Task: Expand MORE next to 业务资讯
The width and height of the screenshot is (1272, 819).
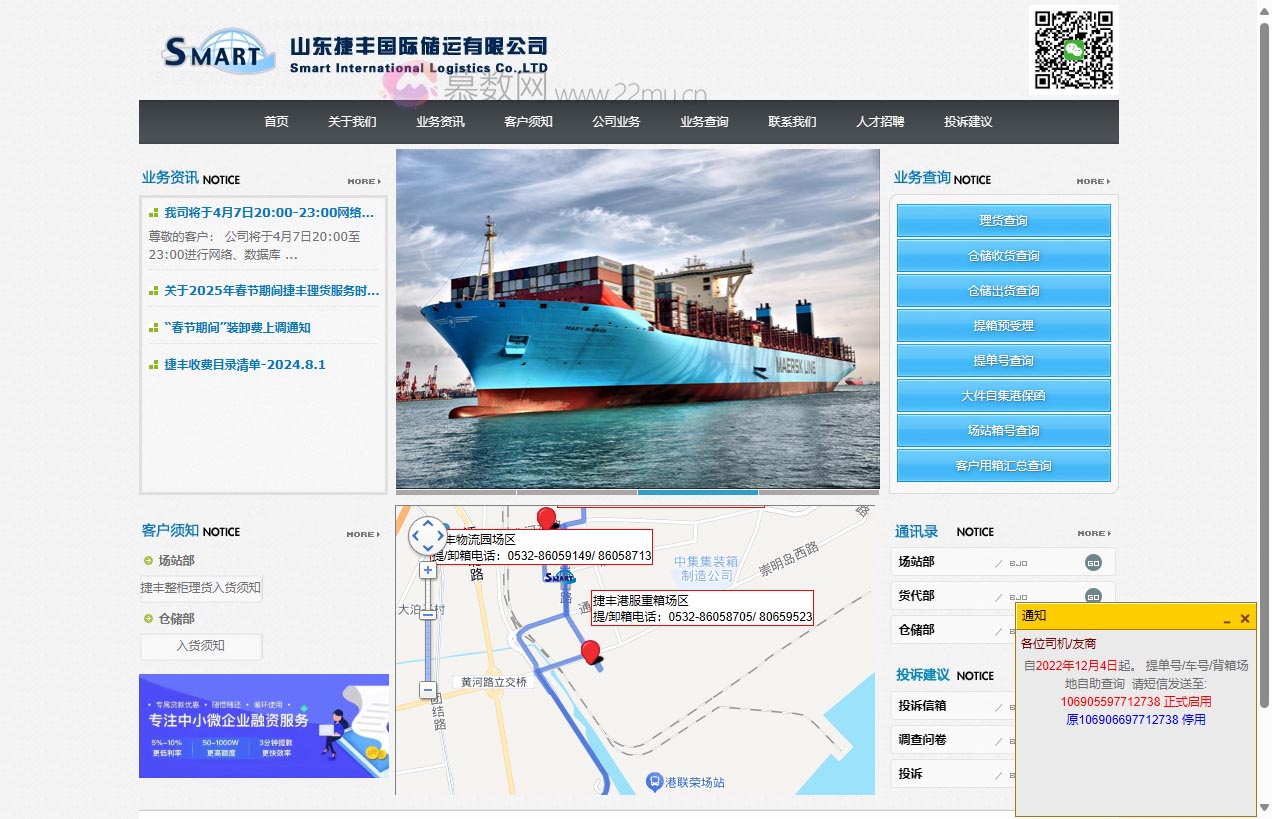Action: pyautogui.click(x=364, y=182)
